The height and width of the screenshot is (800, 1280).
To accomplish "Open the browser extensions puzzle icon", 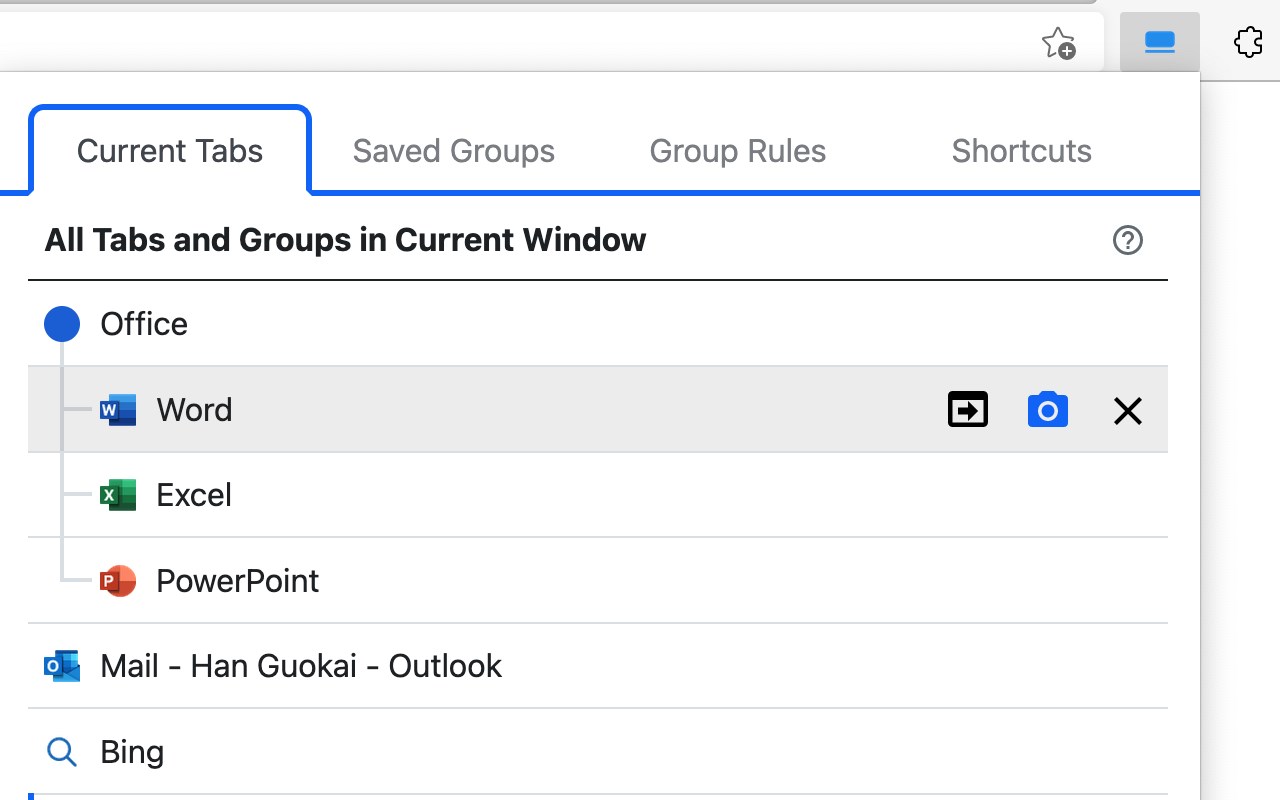I will point(1247,42).
